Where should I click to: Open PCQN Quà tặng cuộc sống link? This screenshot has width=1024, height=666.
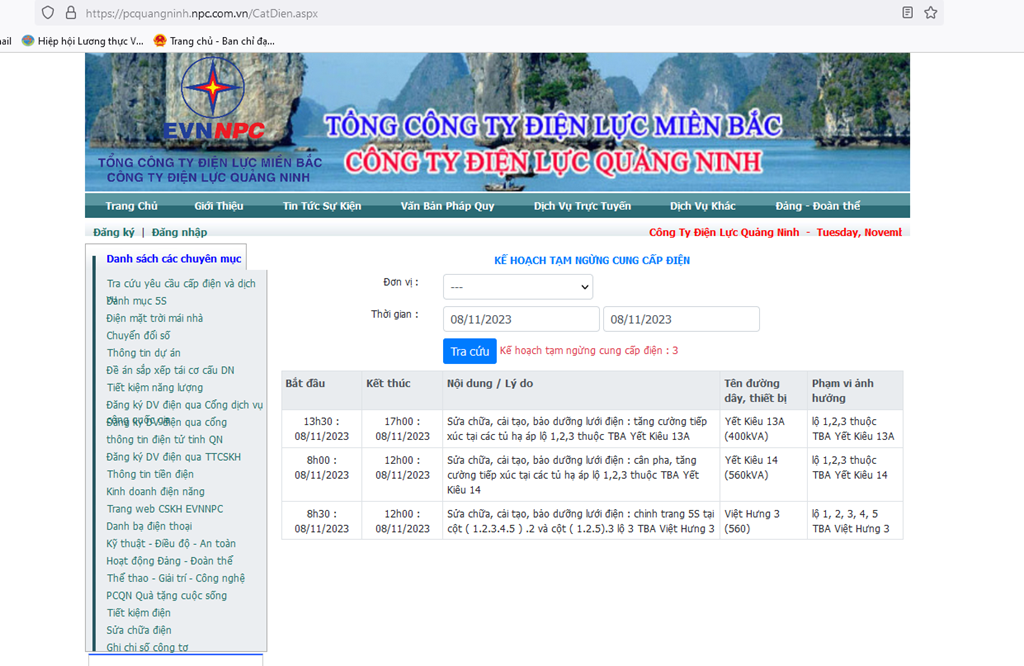(x=167, y=595)
